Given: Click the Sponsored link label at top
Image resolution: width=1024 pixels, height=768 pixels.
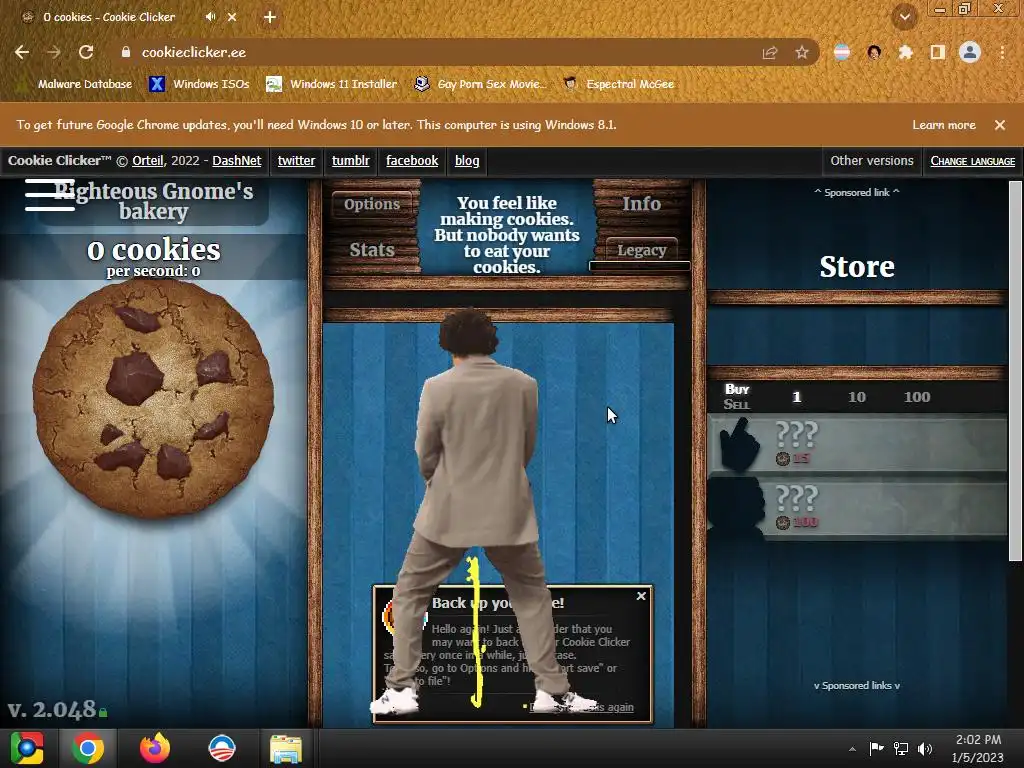Looking at the screenshot, I should click(856, 192).
